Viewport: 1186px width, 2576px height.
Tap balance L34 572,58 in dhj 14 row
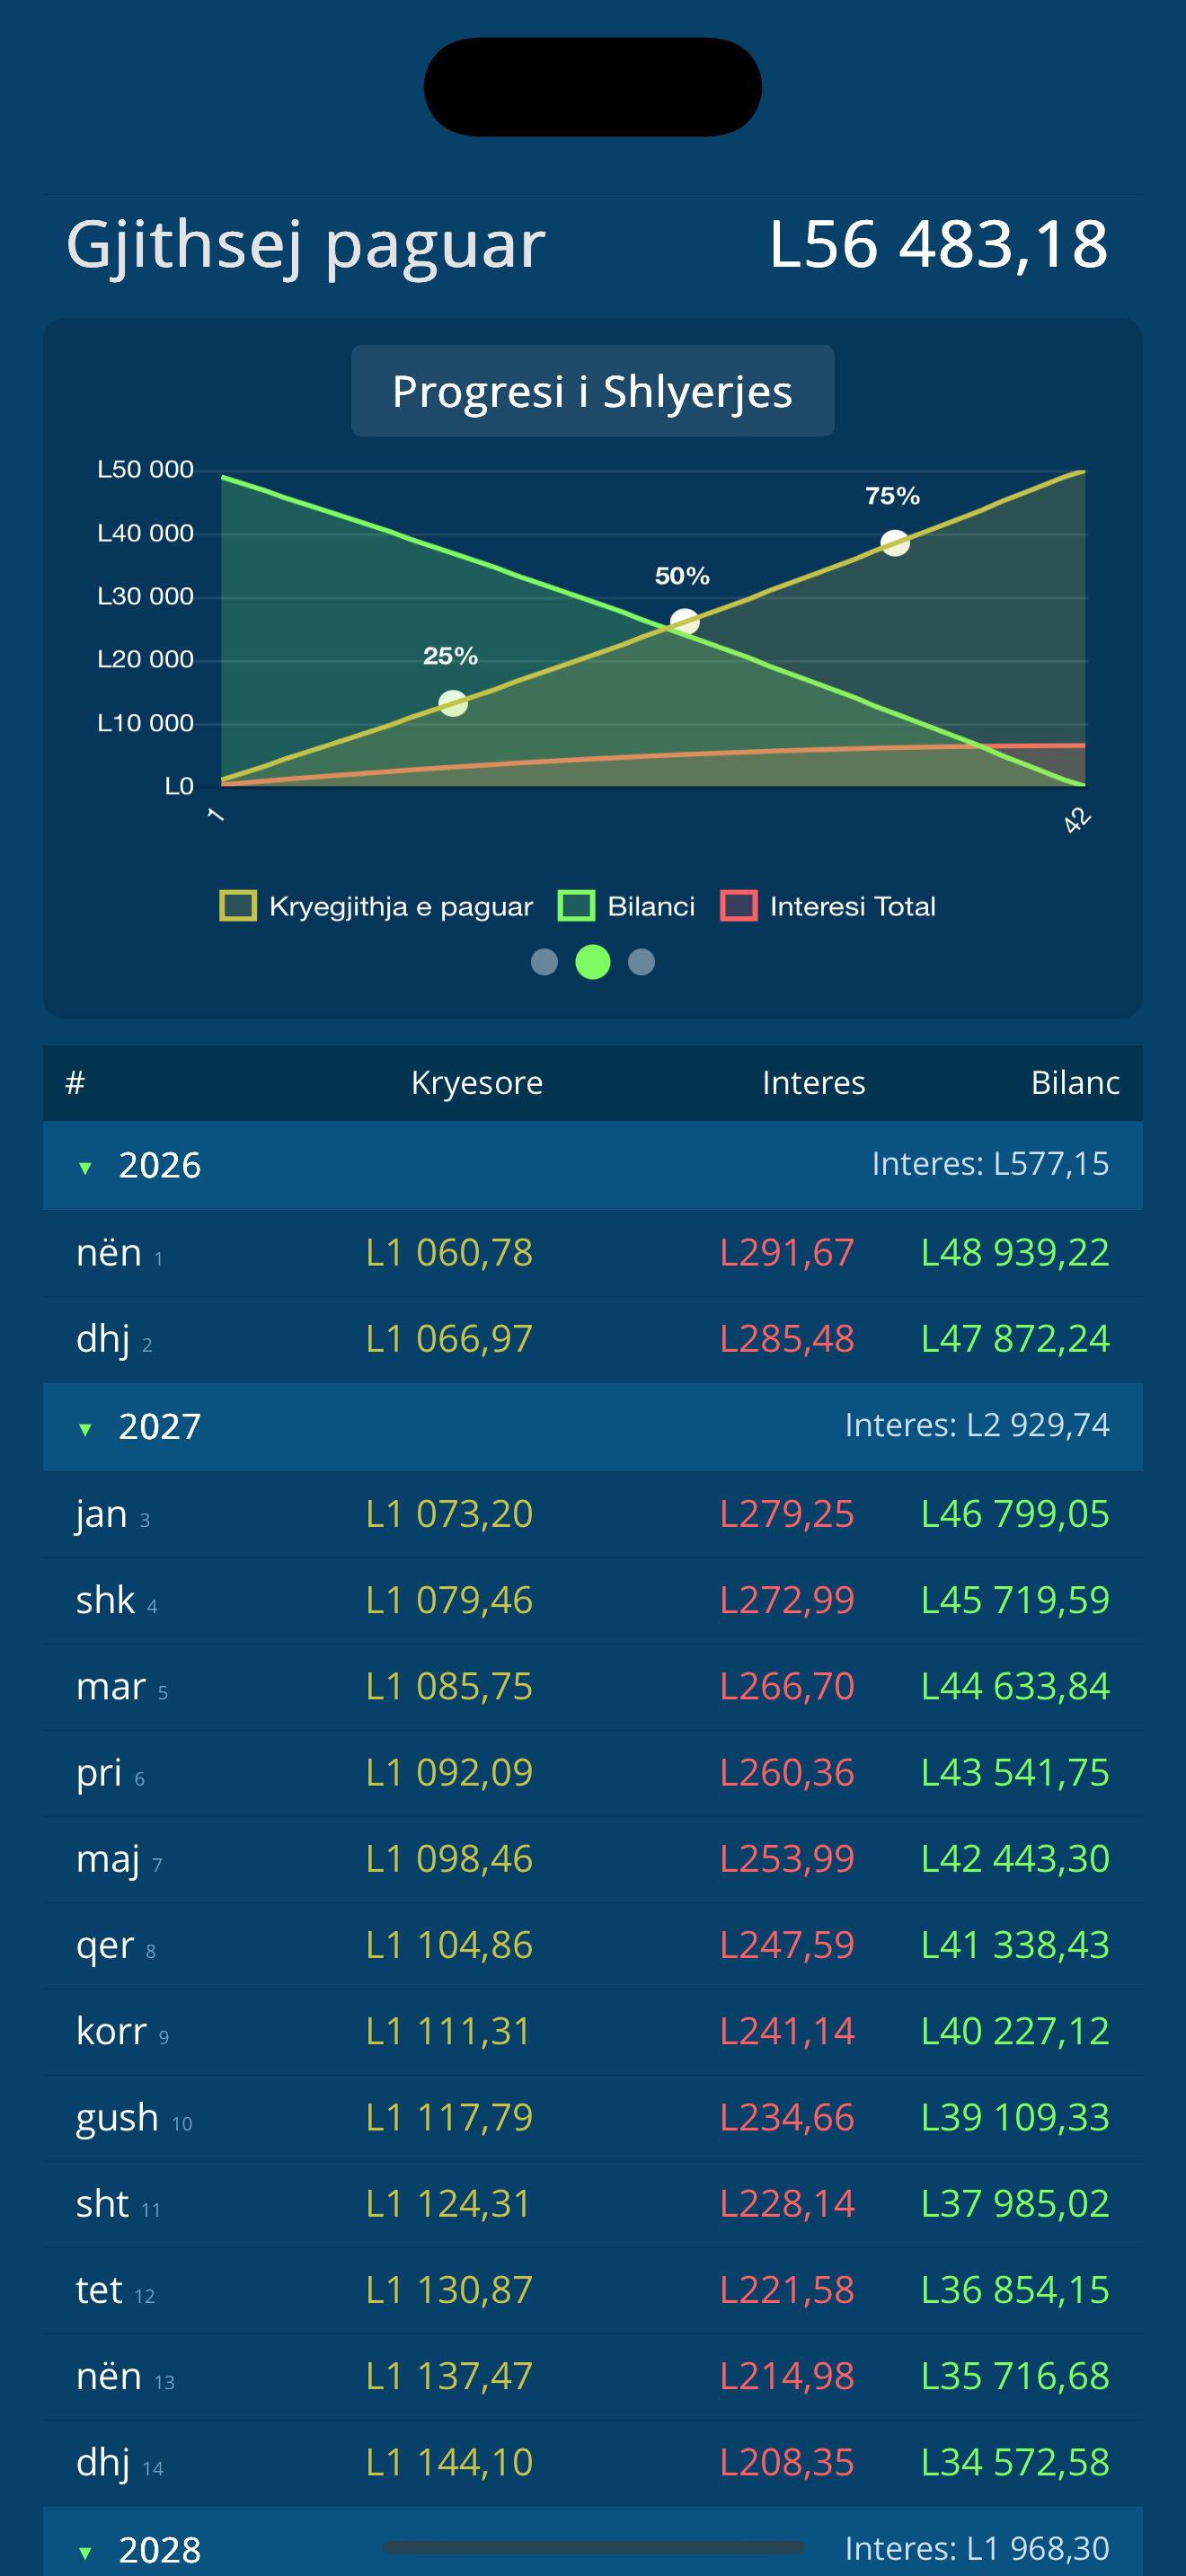pyautogui.click(x=1015, y=2462)
